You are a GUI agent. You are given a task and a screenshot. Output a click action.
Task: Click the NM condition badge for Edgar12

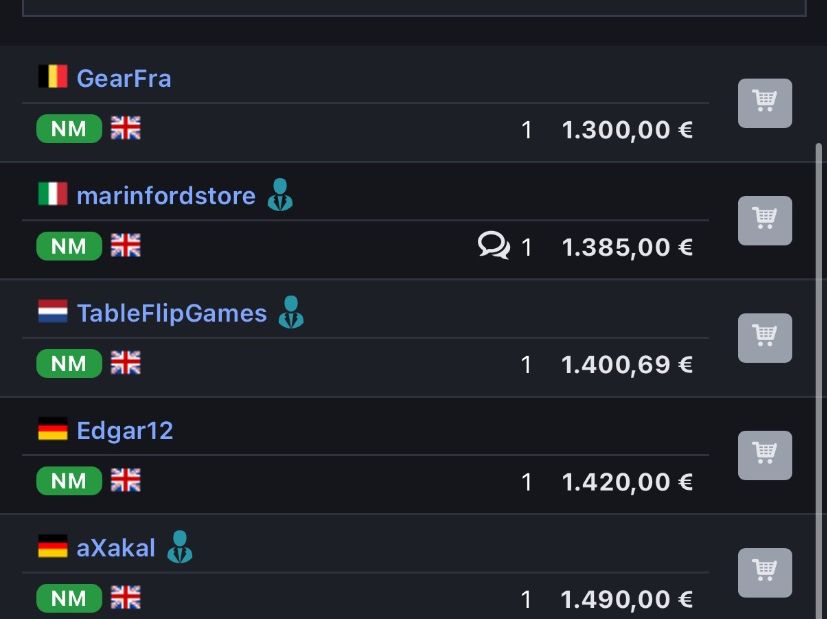69,481
